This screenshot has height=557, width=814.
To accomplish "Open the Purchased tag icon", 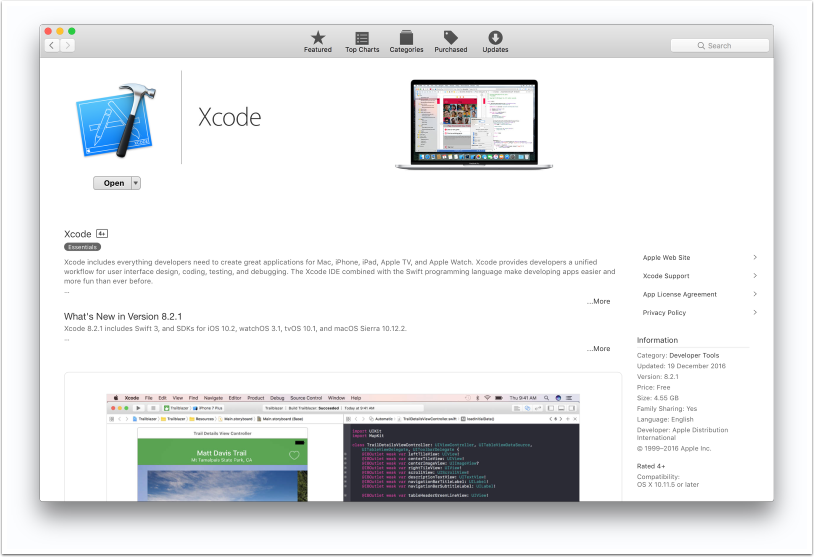I will [x=451, y=37].
